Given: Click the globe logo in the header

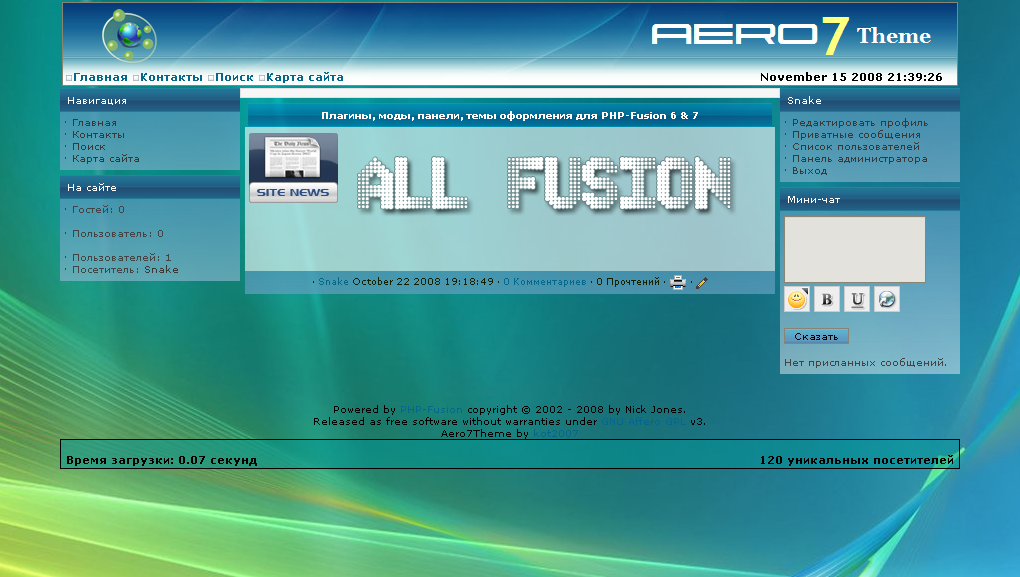Looking at the screenshot, I should pyautogui.click(x=129, y=36).
